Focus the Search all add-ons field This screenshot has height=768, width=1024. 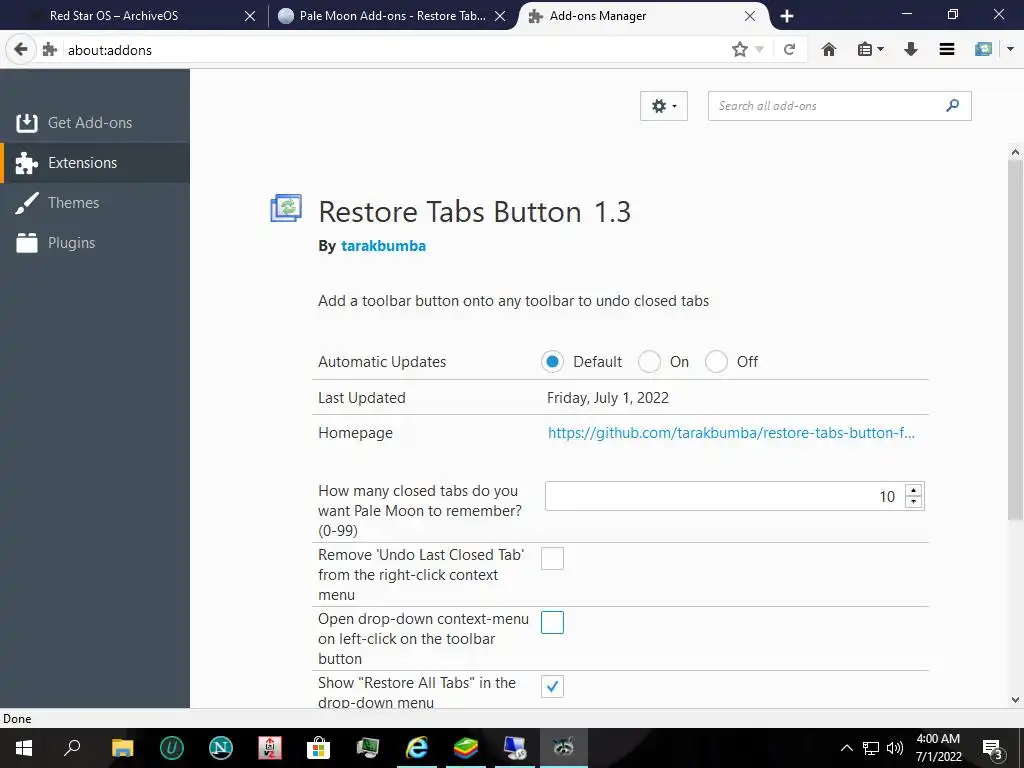pyautogui.click(x=839, y=106)
